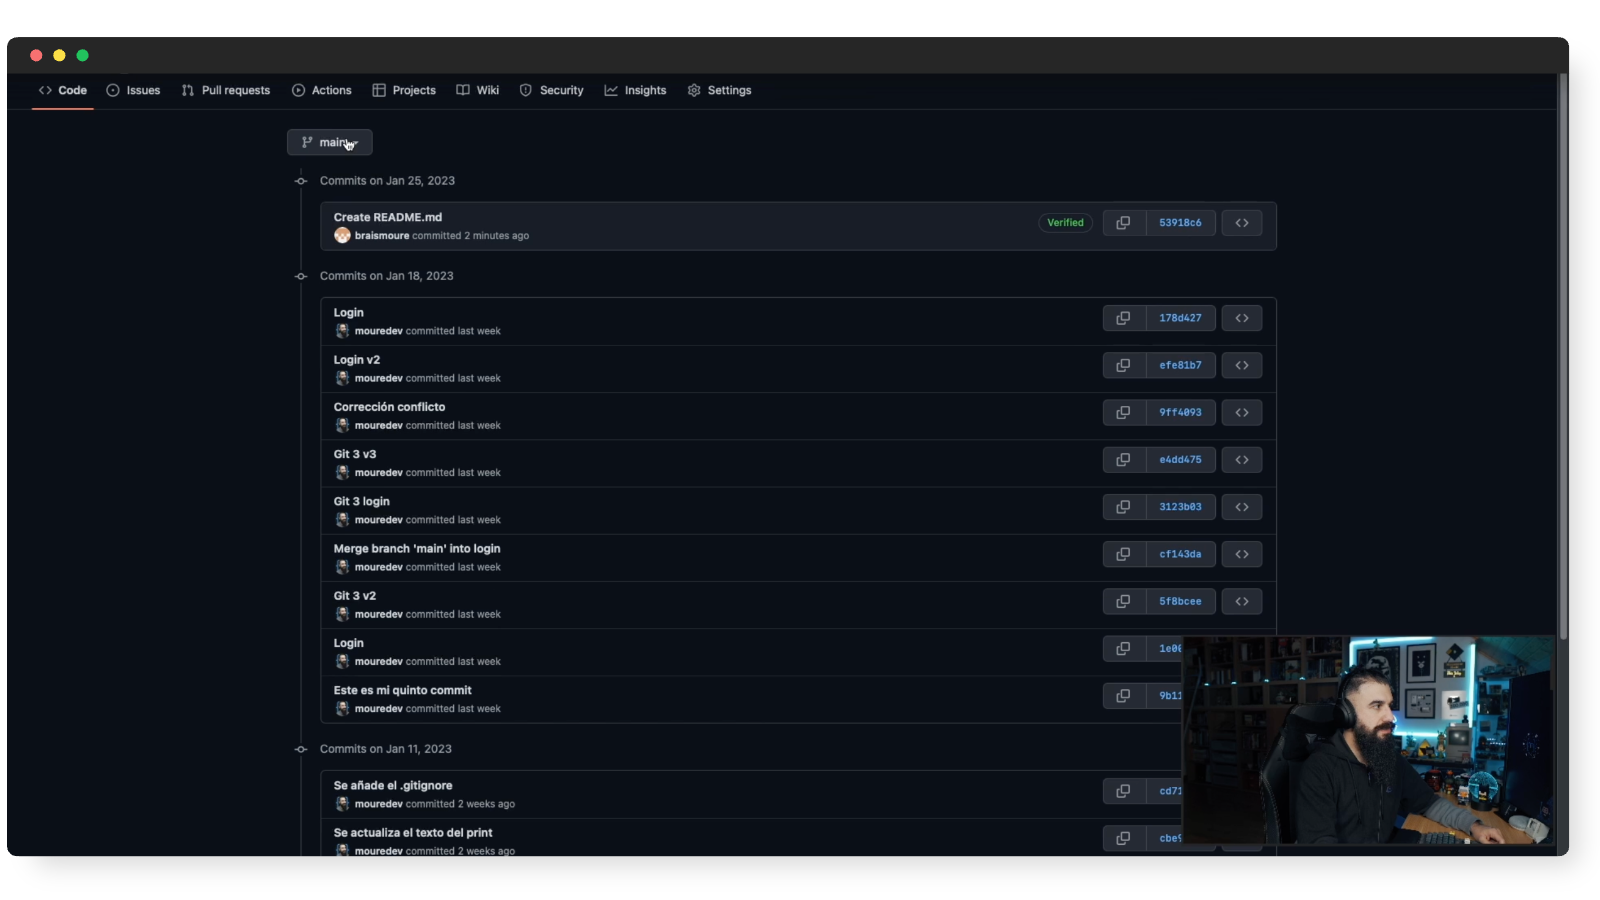The image size is (1600, 900).
Task: Click the Verified badge
Action: pyautogui.click(x=1065, y=223)
